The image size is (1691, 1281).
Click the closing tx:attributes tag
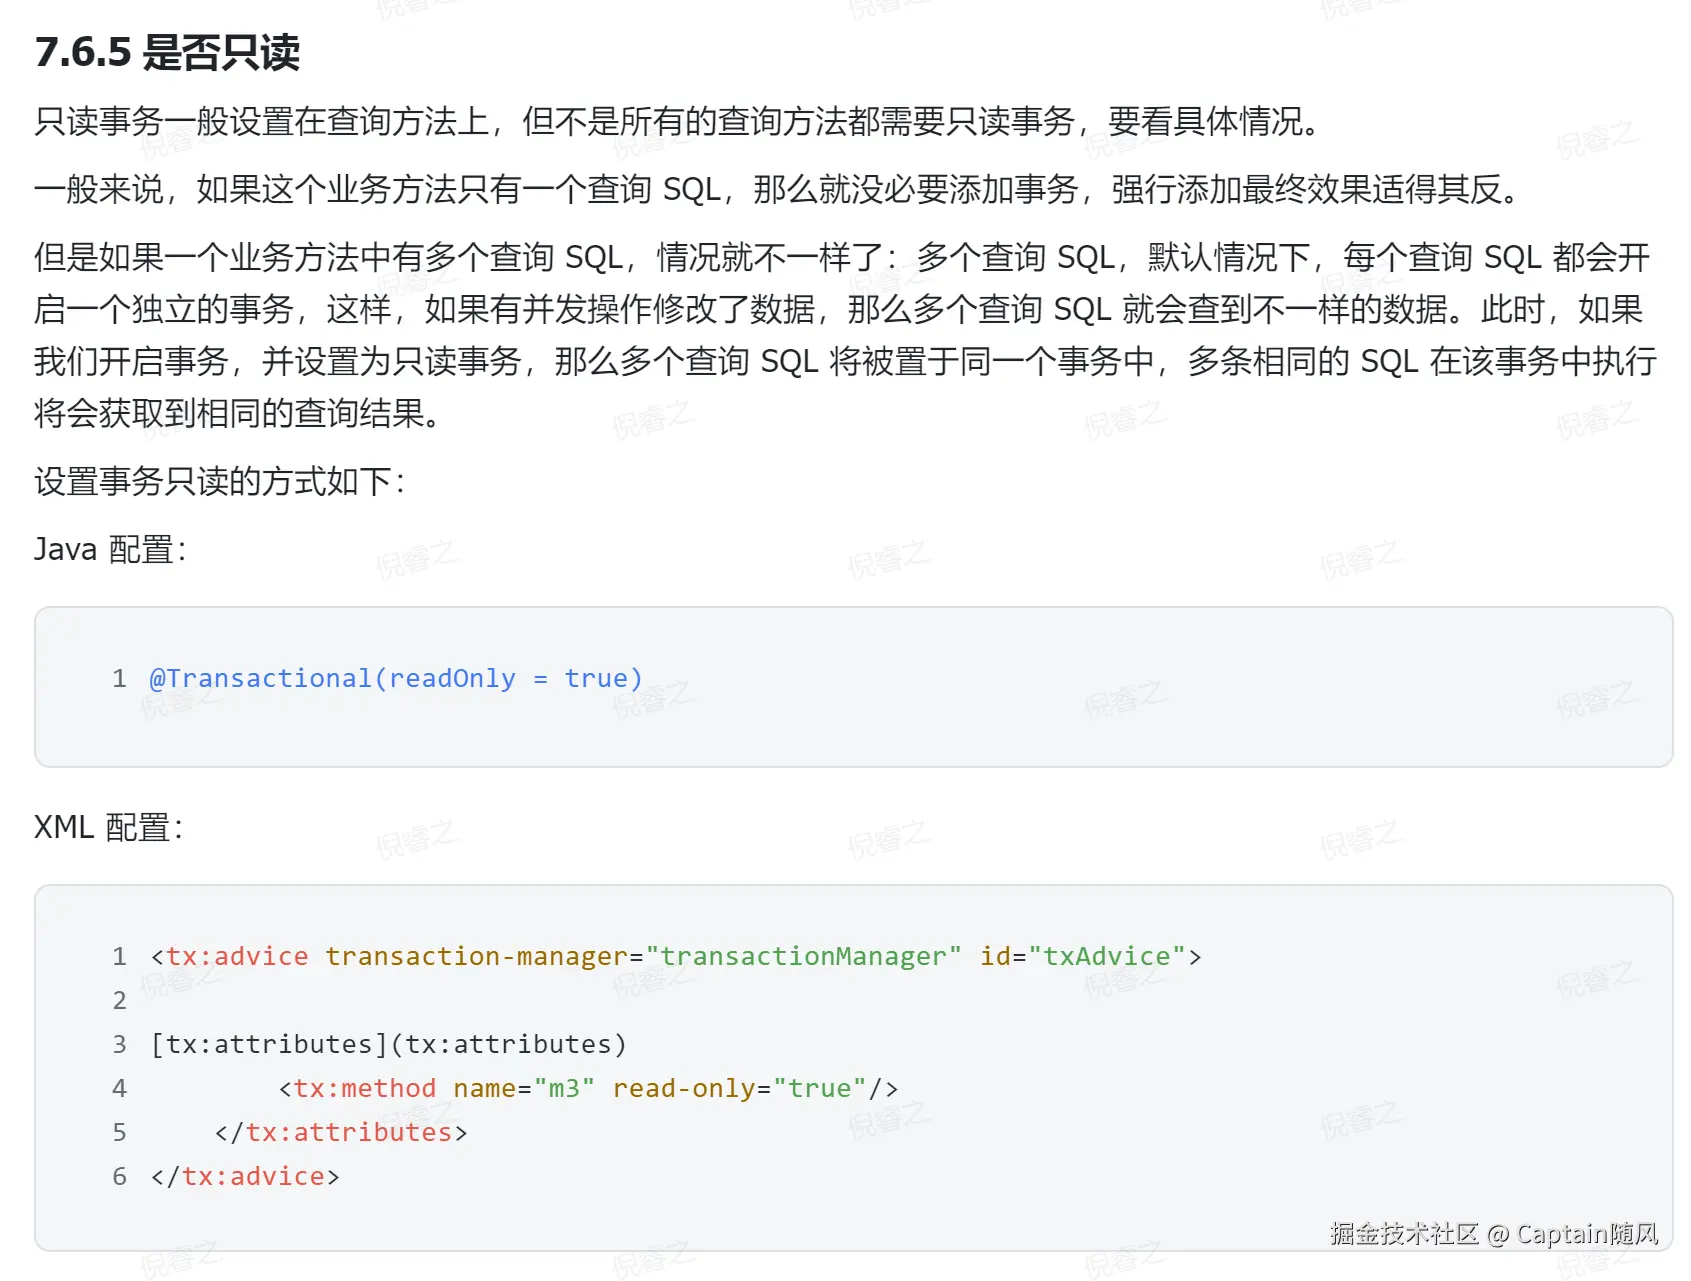point(340,1132)
